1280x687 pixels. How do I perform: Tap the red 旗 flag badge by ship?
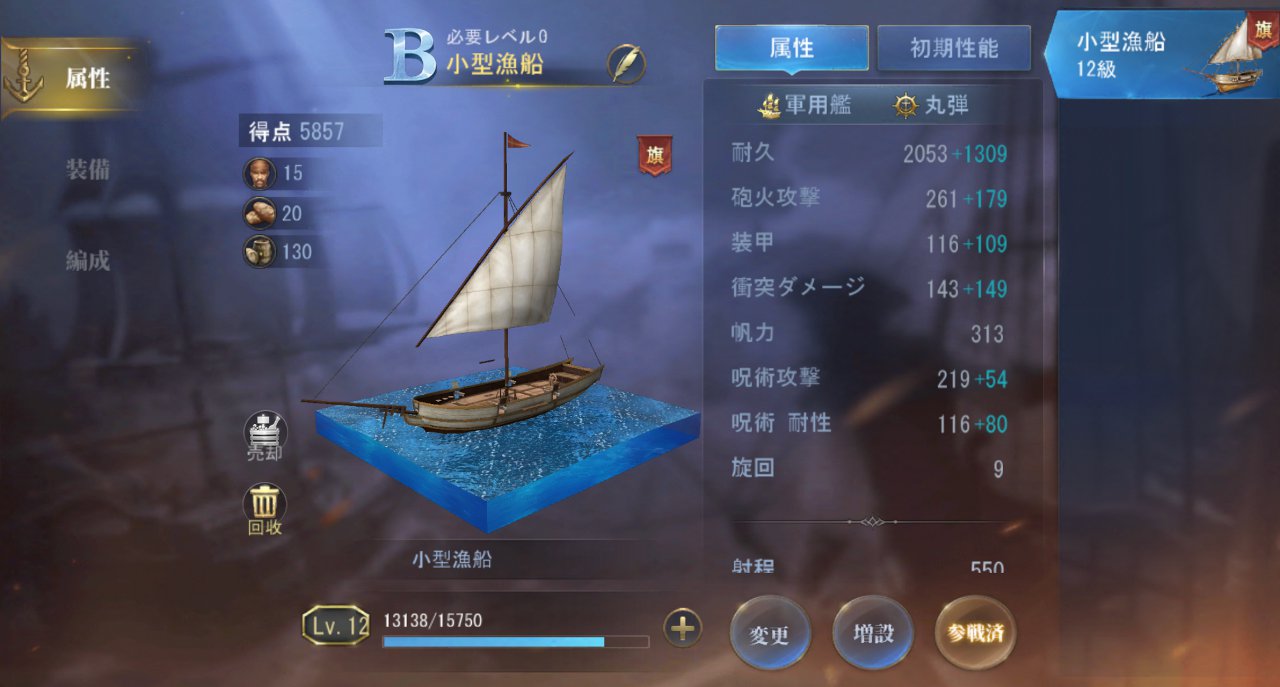[x=655, y=155]
